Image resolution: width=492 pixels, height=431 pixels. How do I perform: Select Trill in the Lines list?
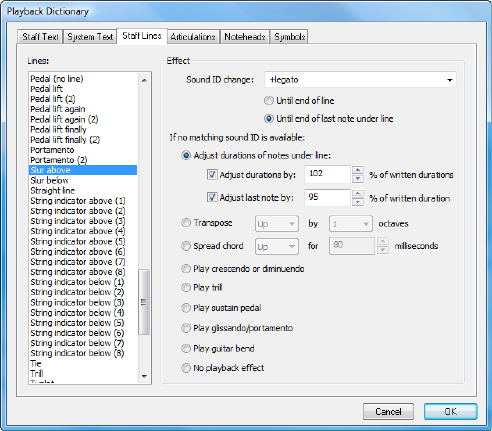point(83,373)
